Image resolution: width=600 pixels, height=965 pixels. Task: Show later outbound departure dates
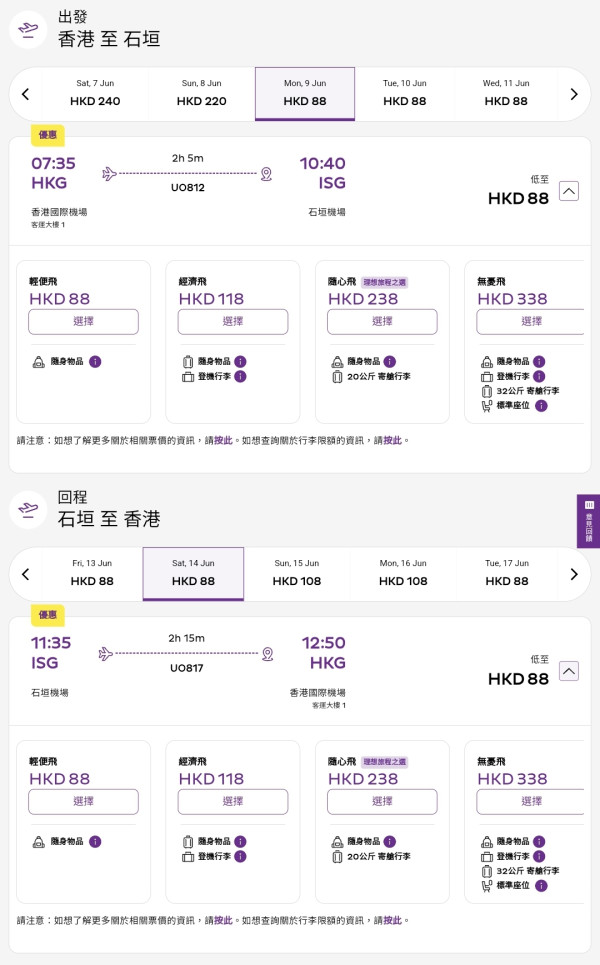[x=574, y=94]
